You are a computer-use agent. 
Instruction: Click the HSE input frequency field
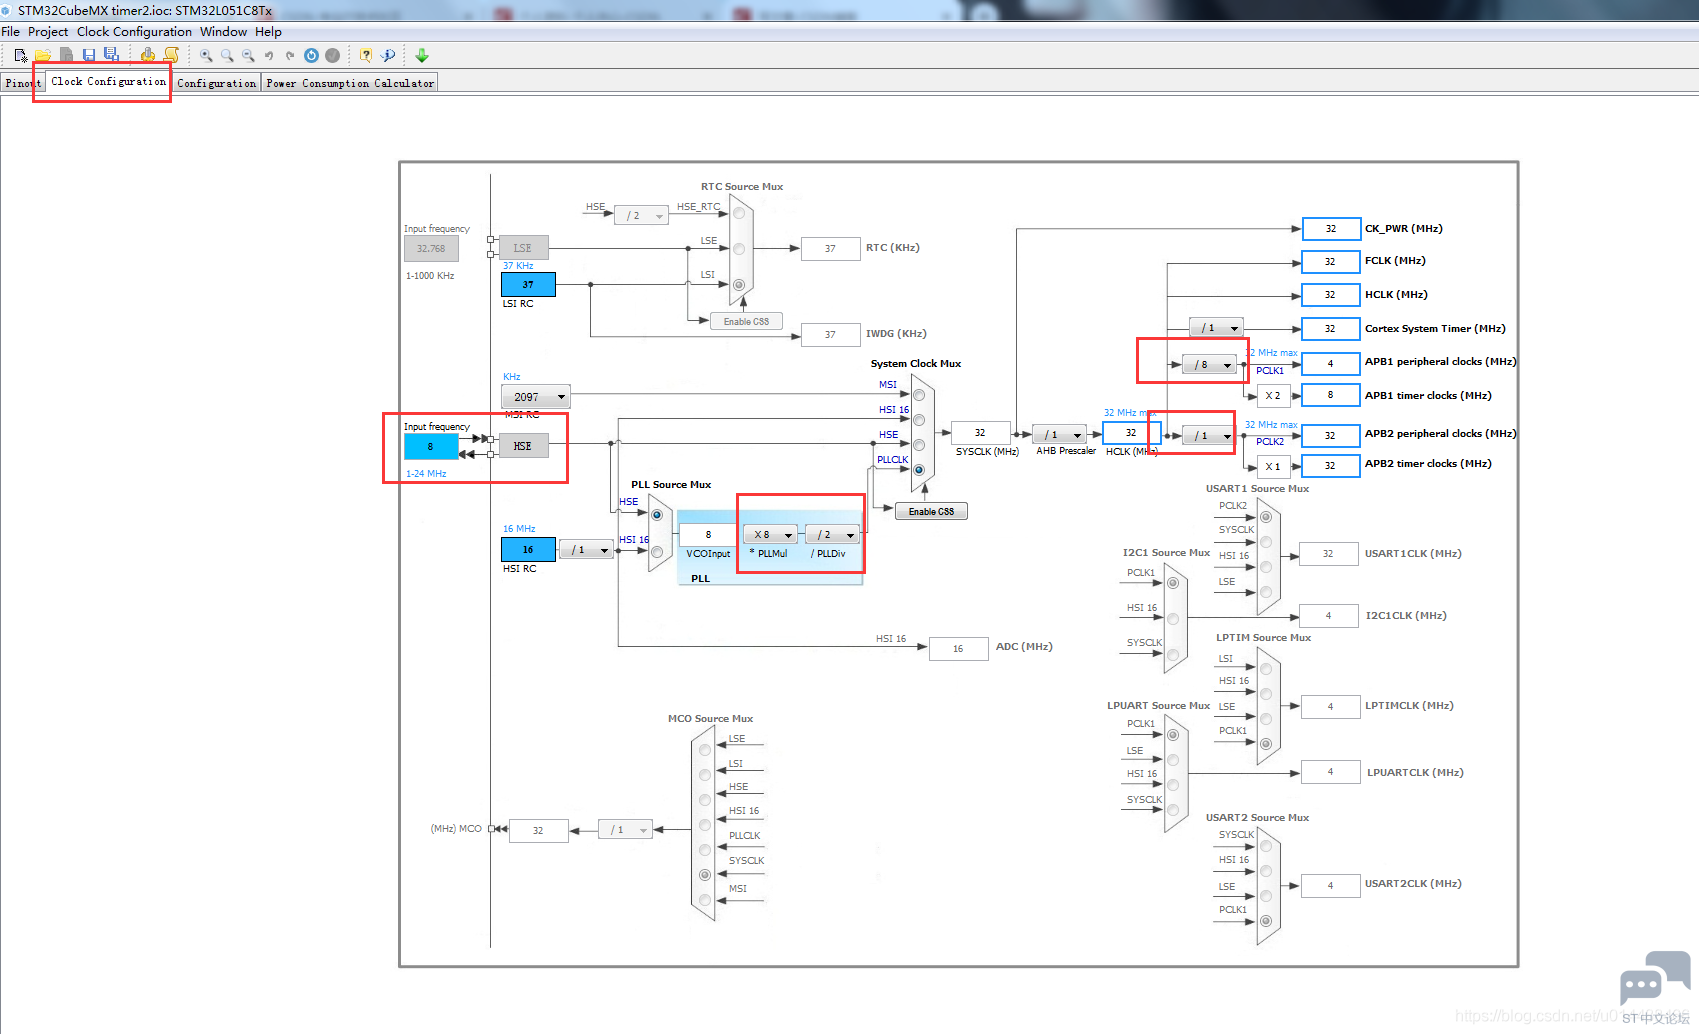431,446
